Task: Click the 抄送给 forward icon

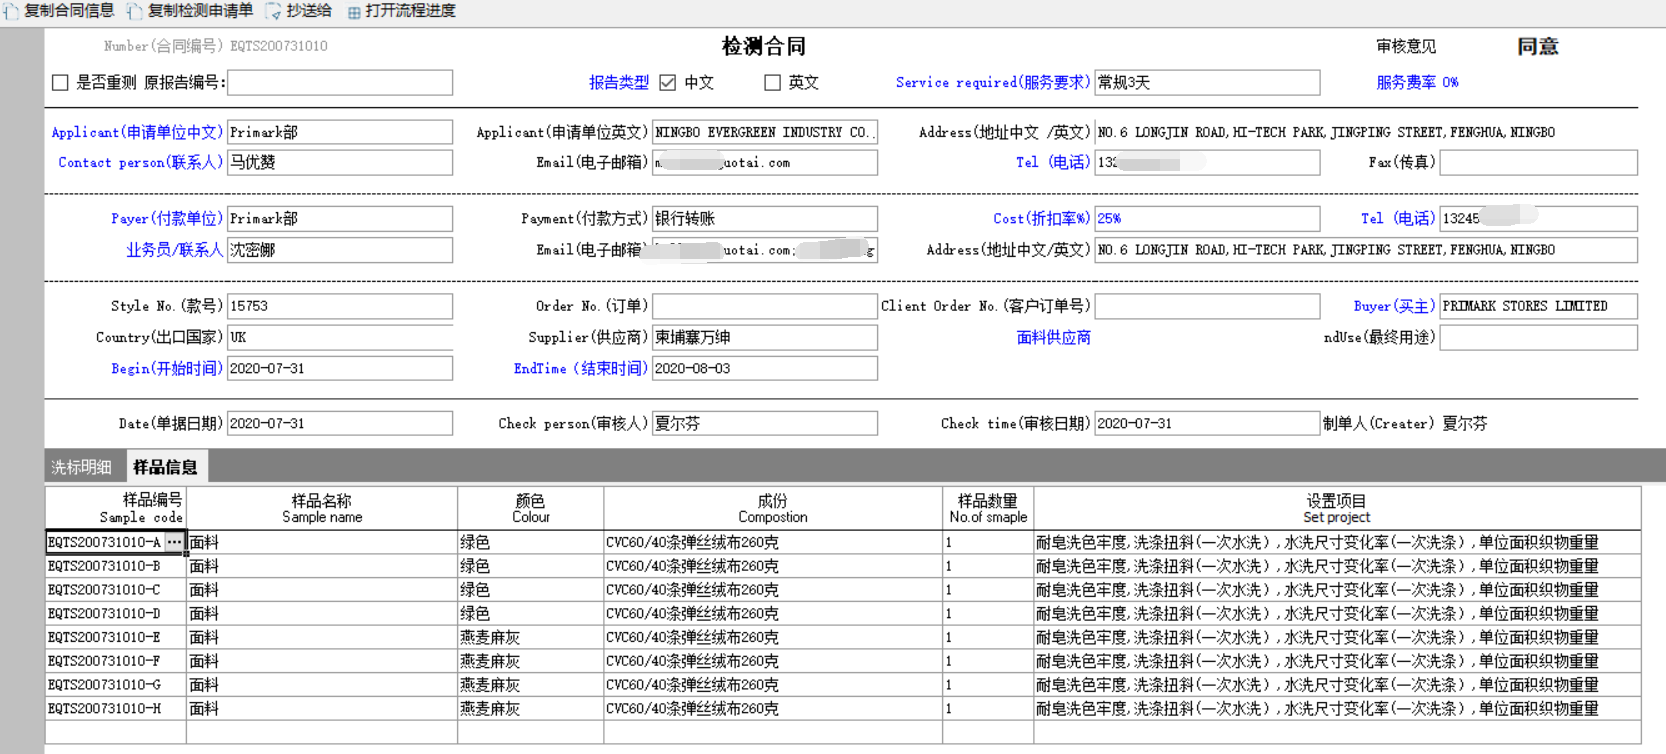Action: click(x=273, y=11)
